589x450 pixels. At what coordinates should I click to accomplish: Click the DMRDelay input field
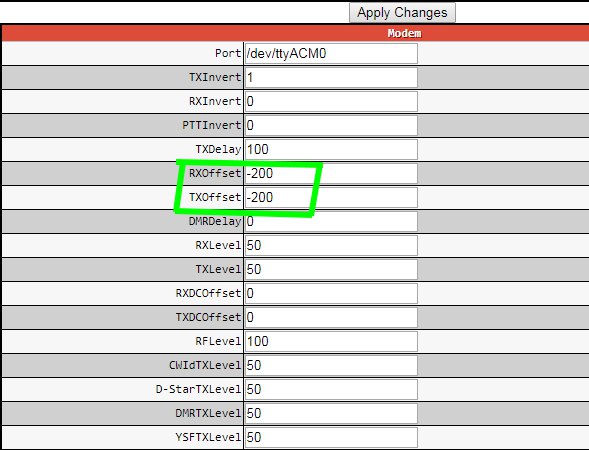[331, 222]
